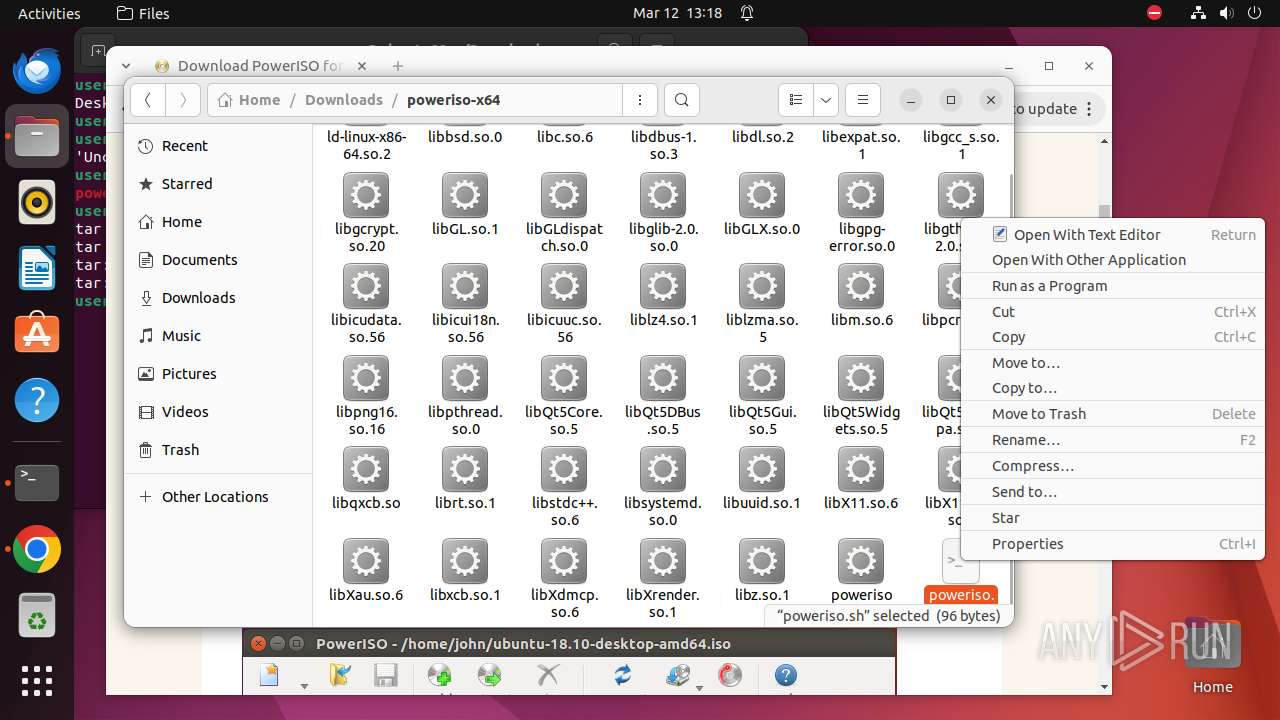The width and height of the screenshot is (1280, 720).
Task: Open Properties from context menu
Action: click(x=1112, y=544)
